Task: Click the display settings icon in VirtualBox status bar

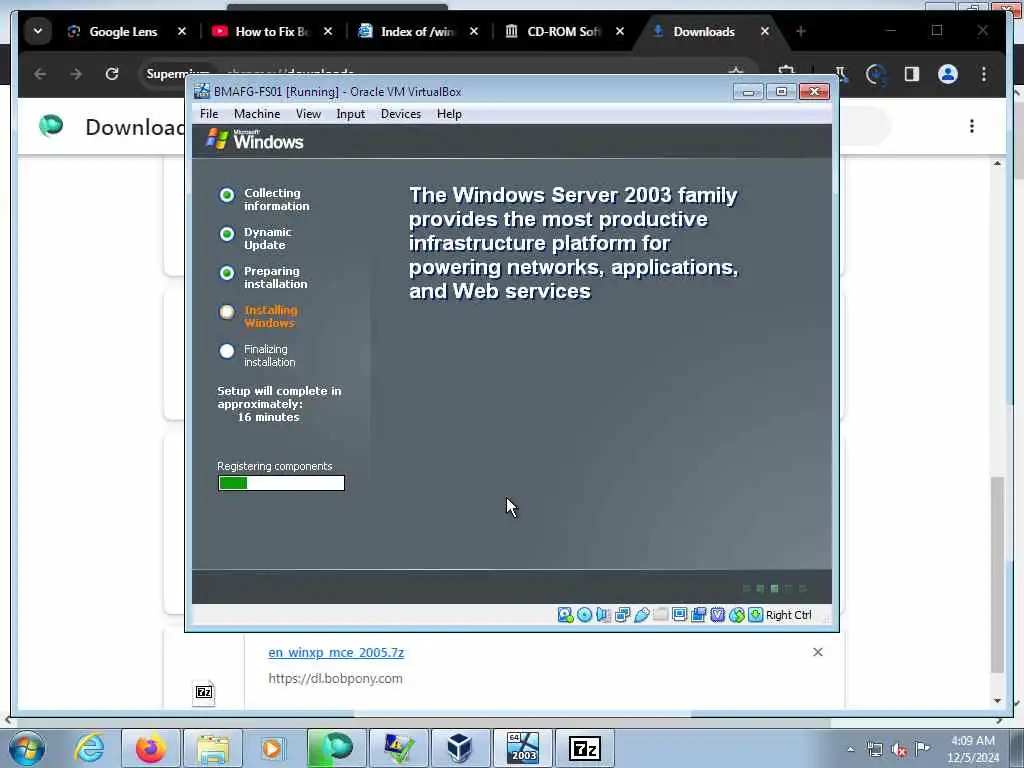Action: click(679, 615)
